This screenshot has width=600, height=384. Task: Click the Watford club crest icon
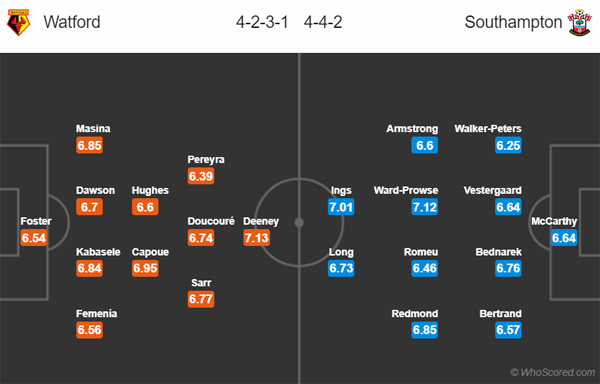point(18,23)
